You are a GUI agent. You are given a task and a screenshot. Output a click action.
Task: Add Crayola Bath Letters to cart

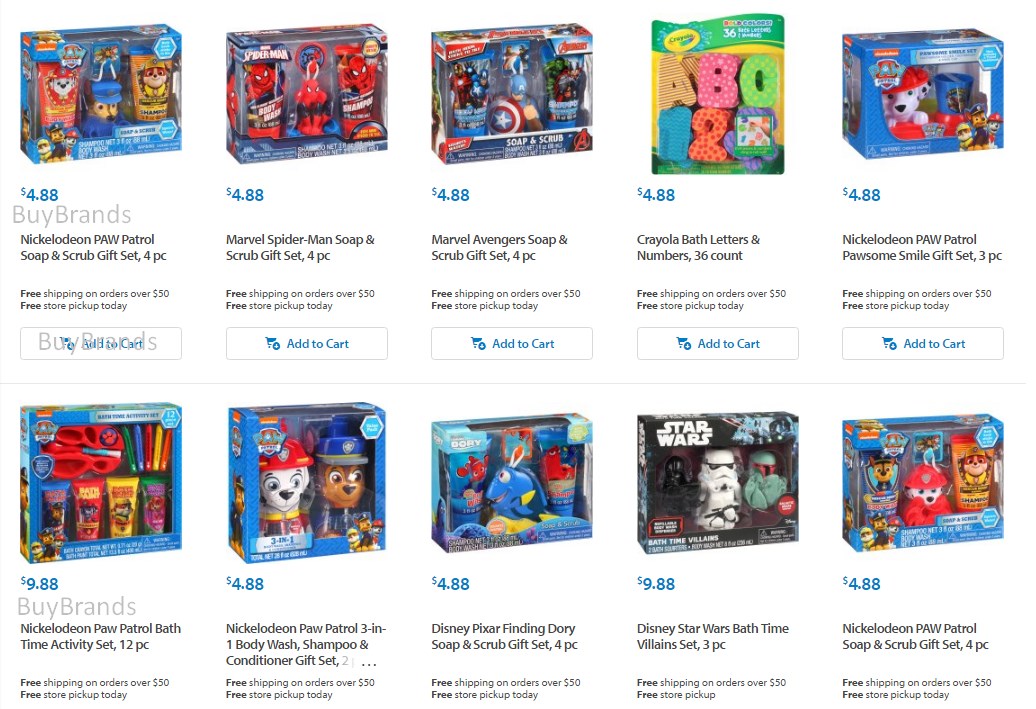[718, 344]
